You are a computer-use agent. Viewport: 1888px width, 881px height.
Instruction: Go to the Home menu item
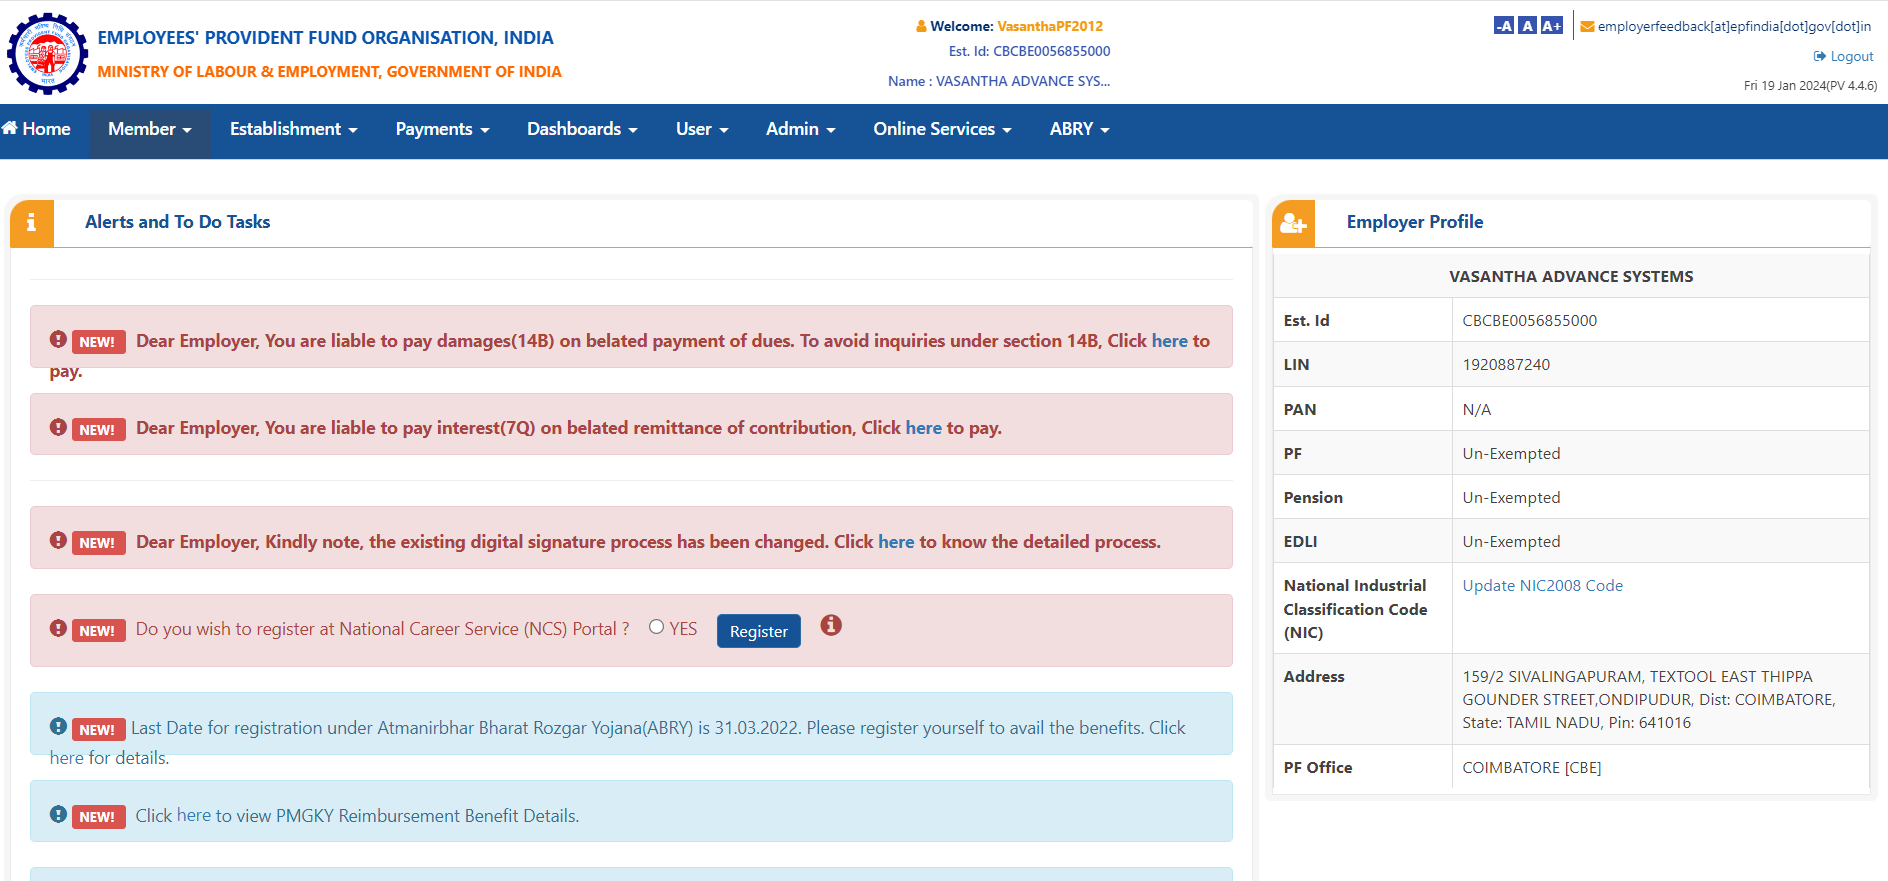pos(36,129)
